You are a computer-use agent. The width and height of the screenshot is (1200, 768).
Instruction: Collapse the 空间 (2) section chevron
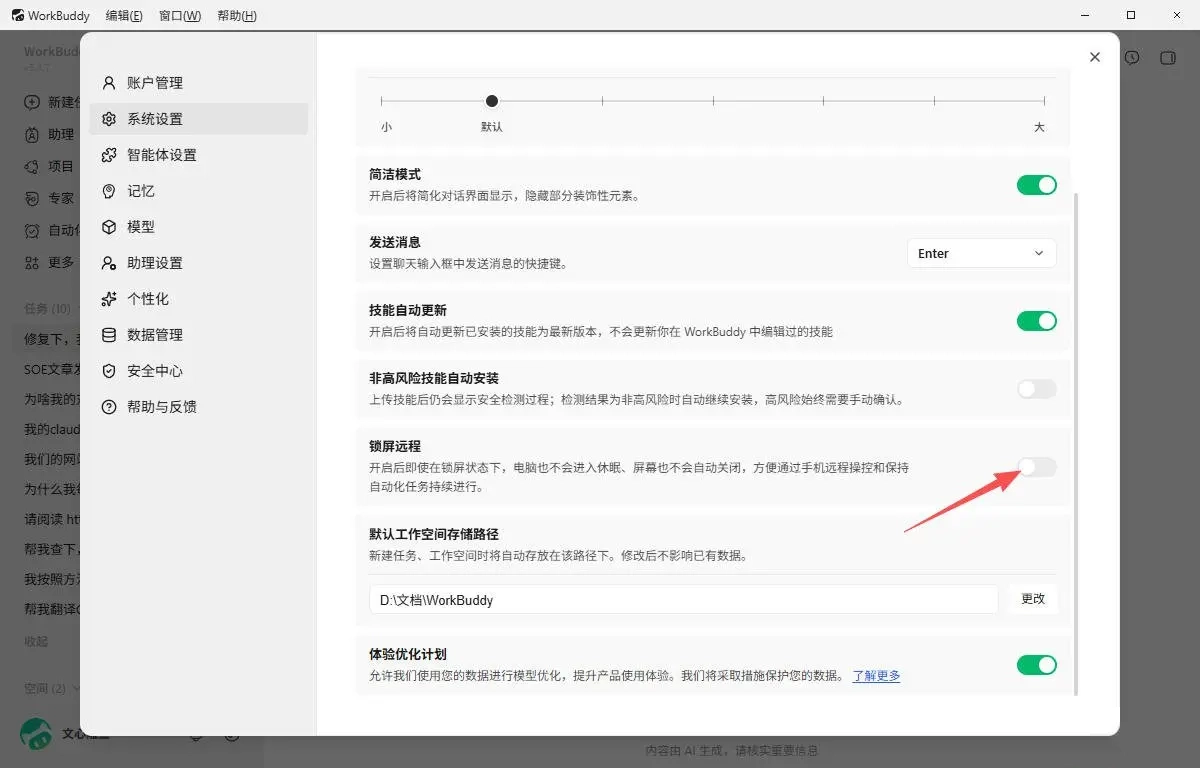pyautogui.click(x=77, y=689)
